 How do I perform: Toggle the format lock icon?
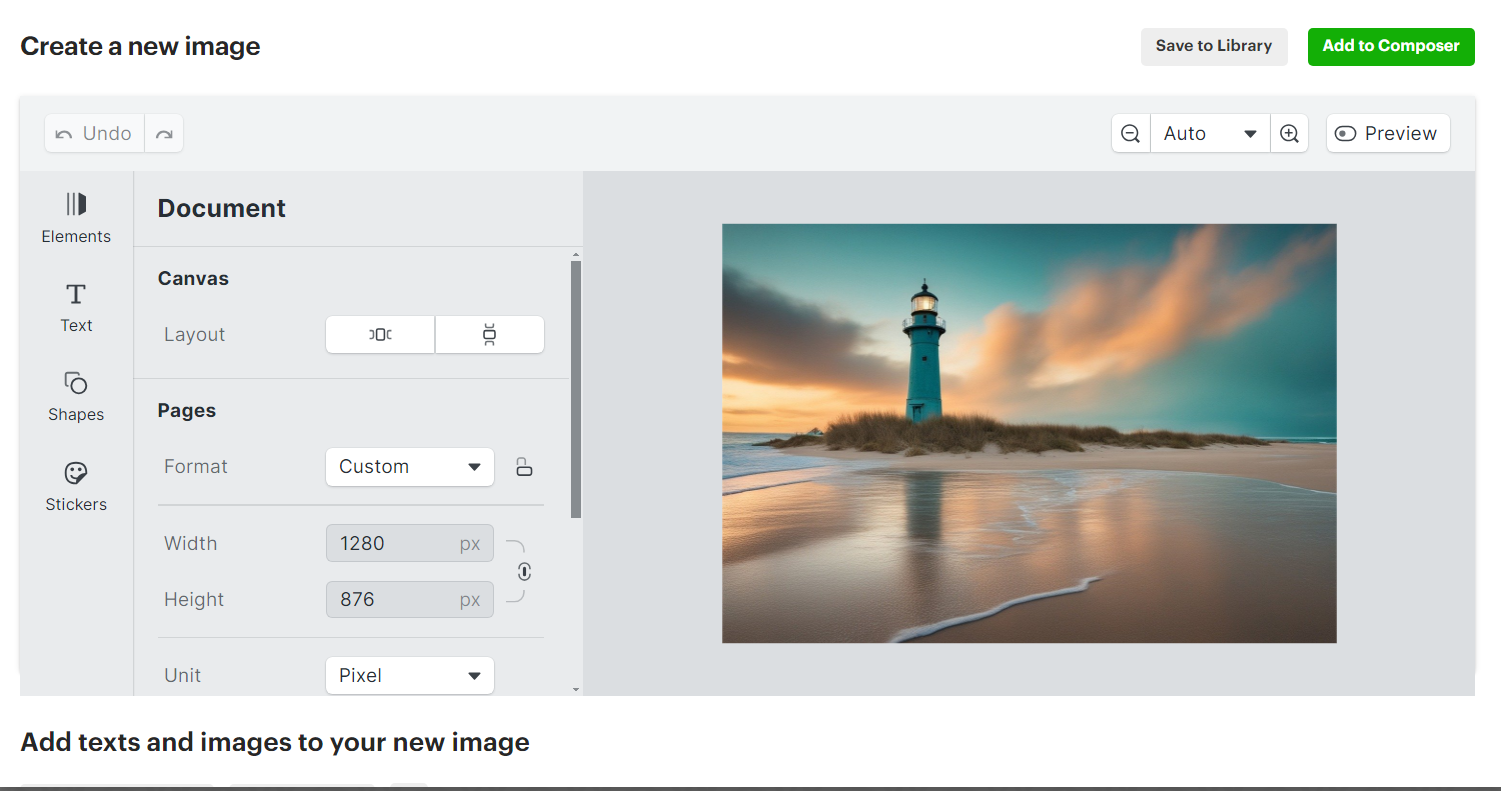(524, 467)
